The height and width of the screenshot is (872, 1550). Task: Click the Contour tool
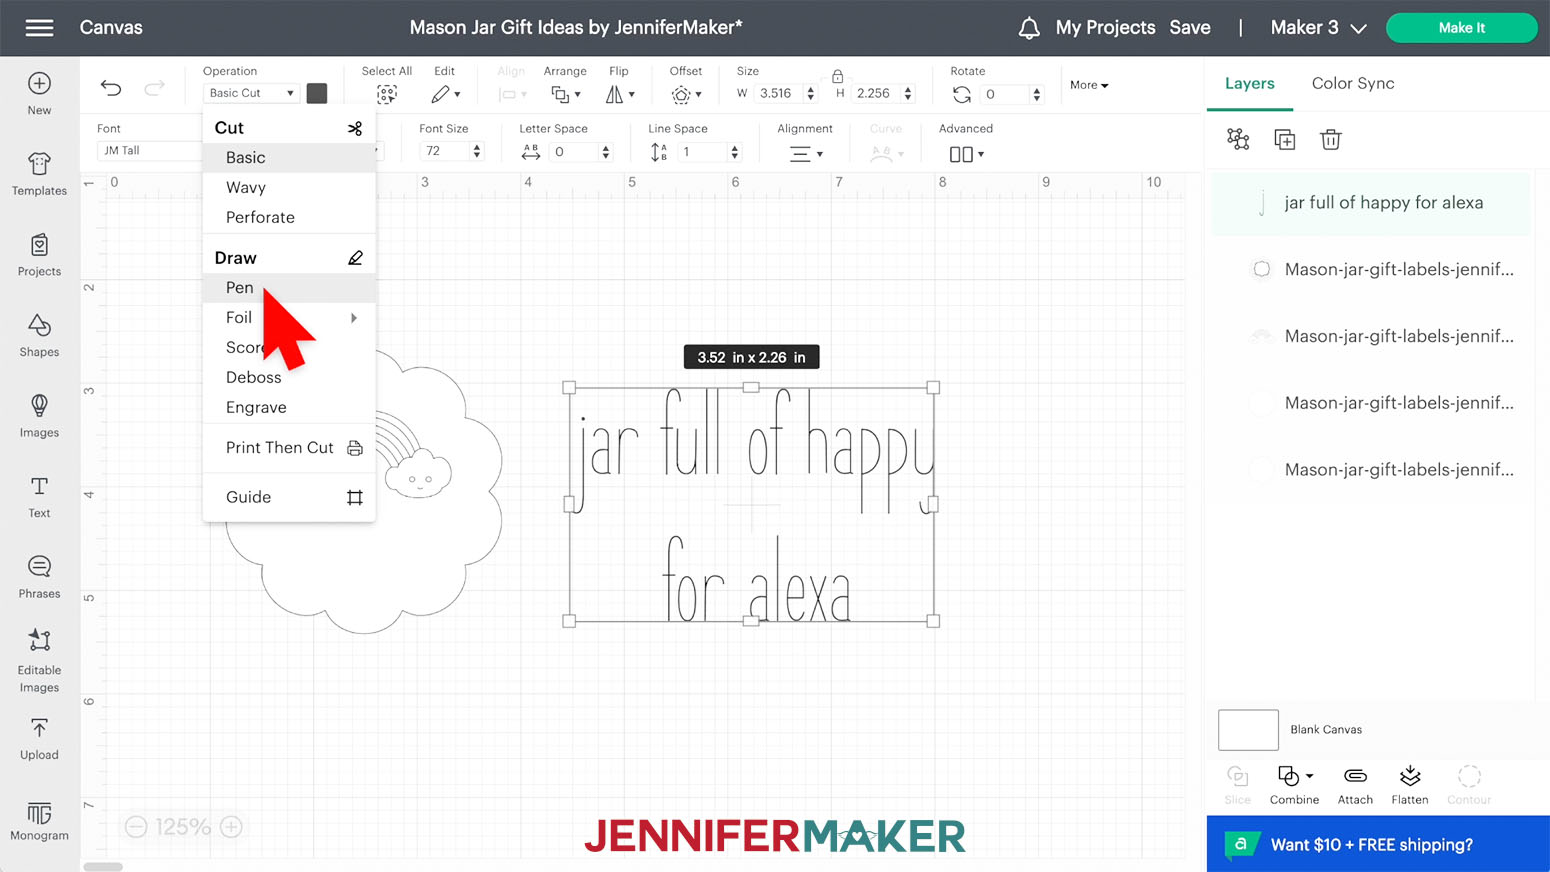(1469, 785)
